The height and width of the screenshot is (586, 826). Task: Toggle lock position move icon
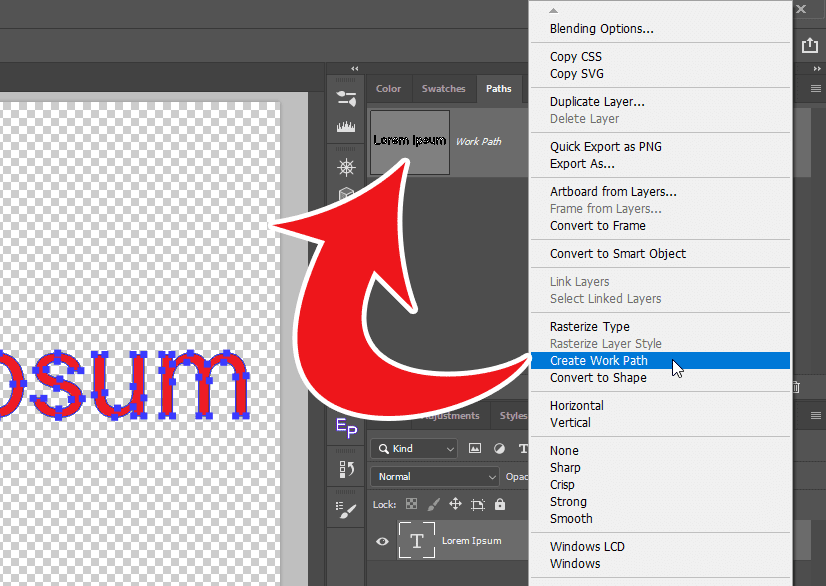455,504
